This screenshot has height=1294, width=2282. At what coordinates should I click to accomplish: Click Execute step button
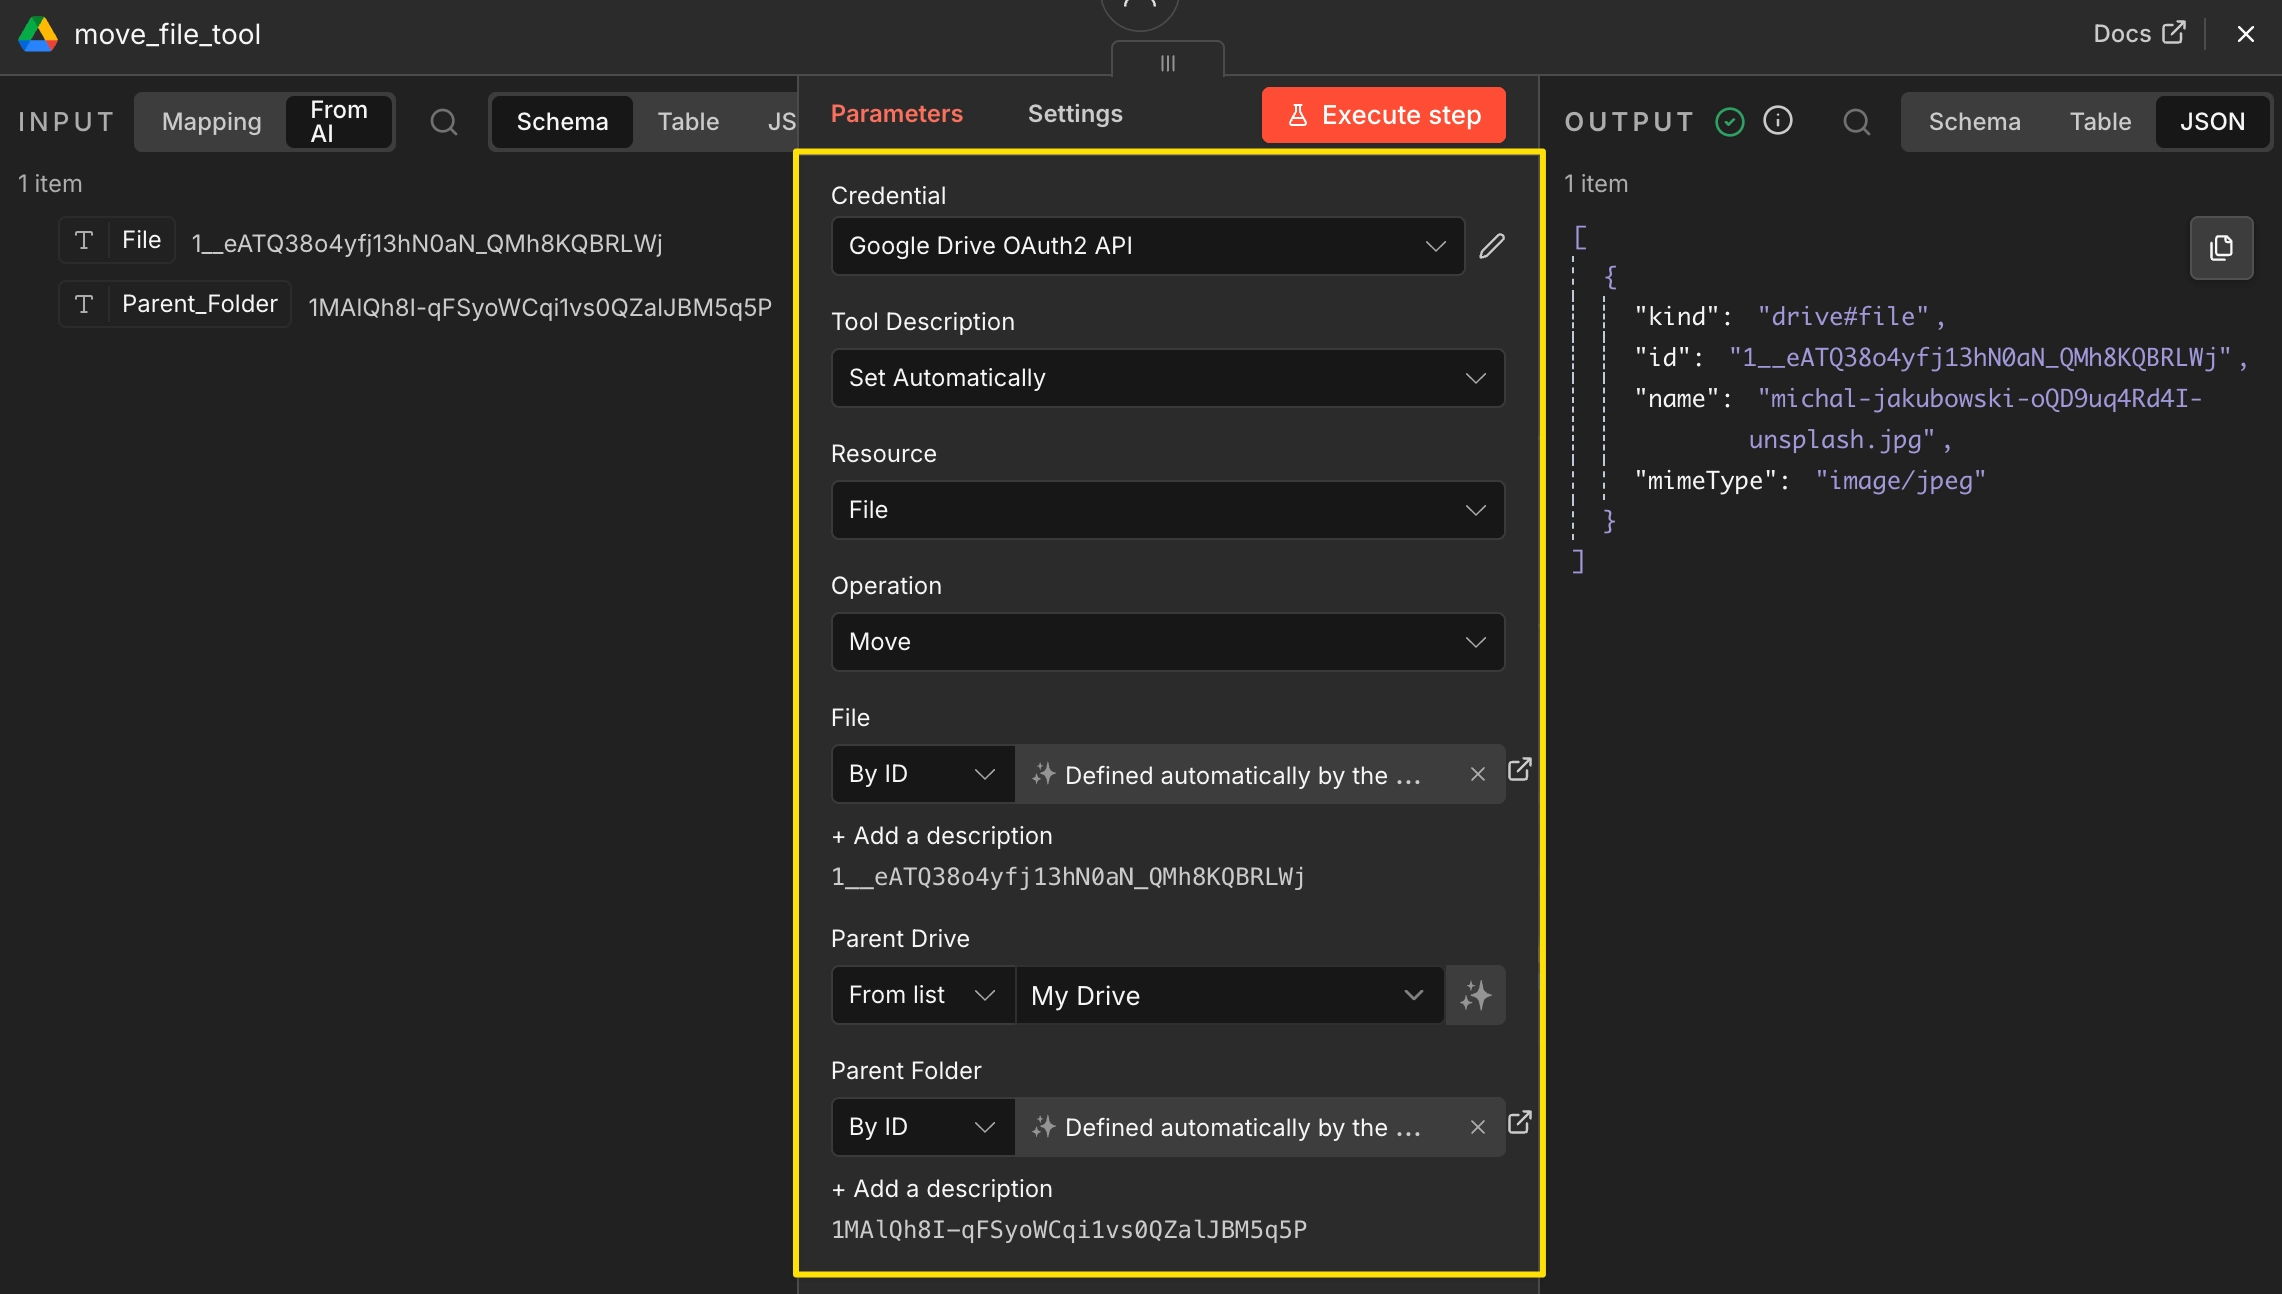click(x=1384, y=115)
